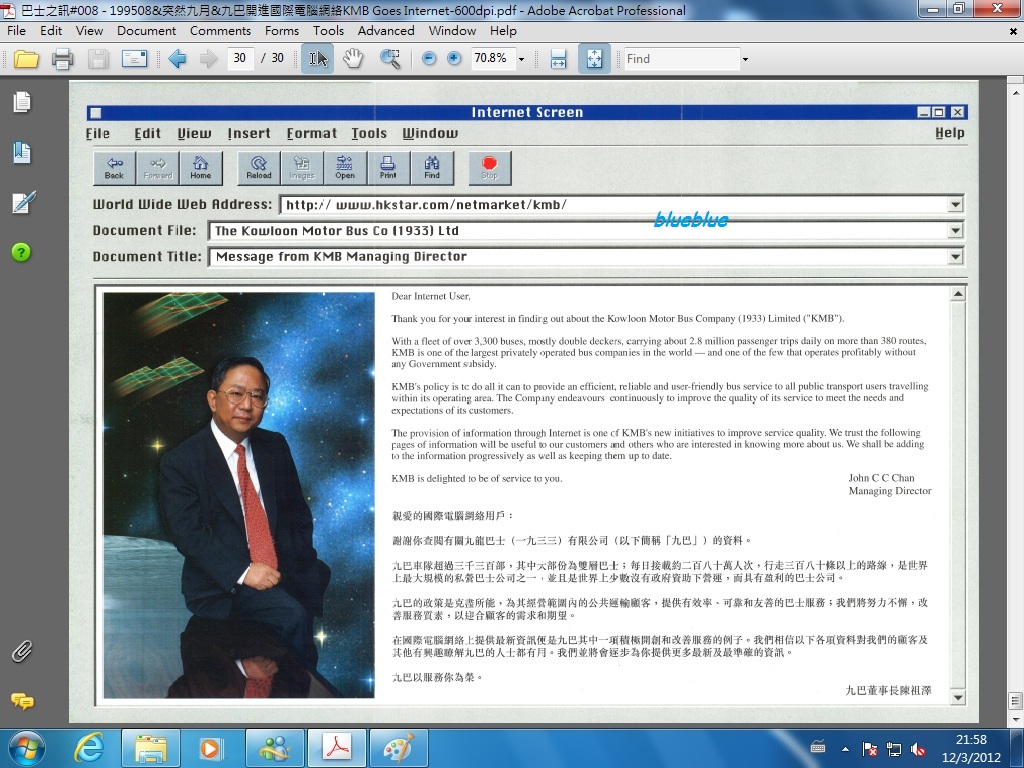Screen dimensions: 1024x768
Task: Open the Comments menu
Action: 220,31
